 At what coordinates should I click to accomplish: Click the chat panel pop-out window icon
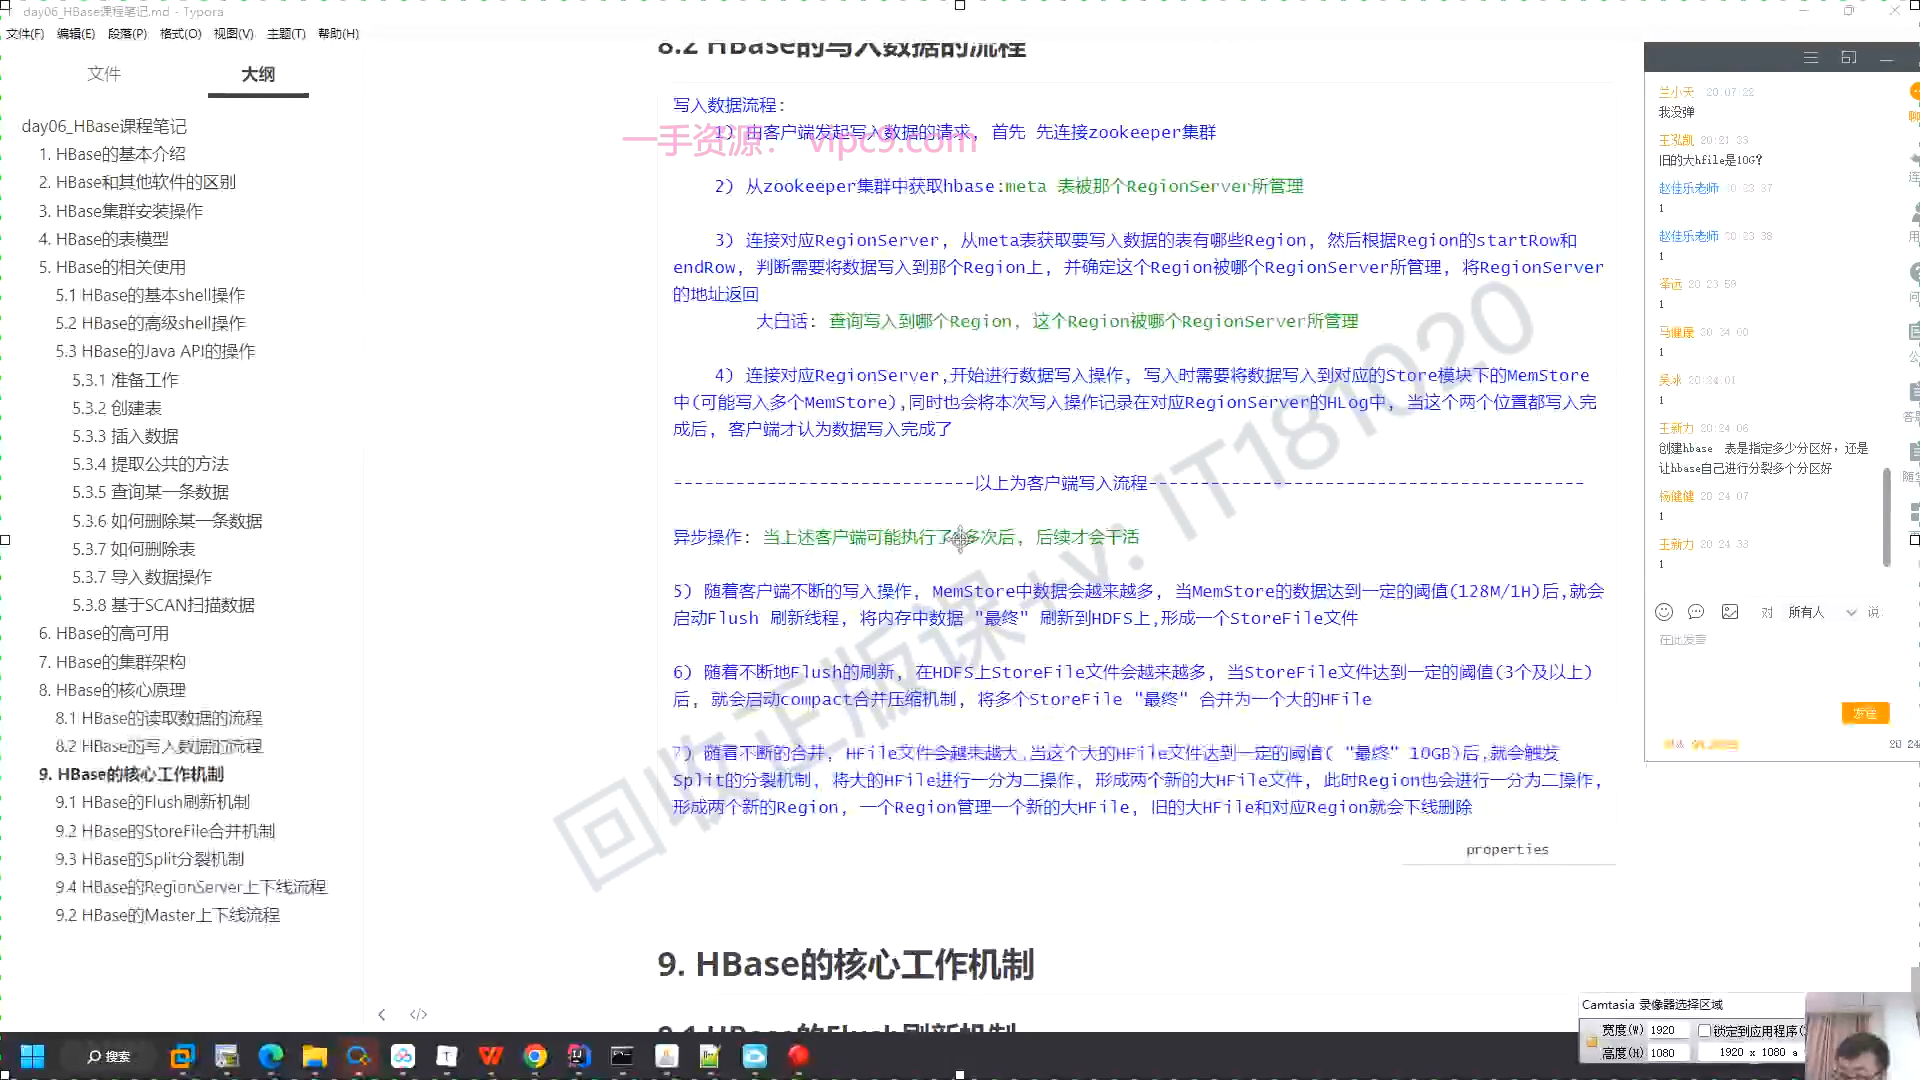click(x=1849, y=58)
